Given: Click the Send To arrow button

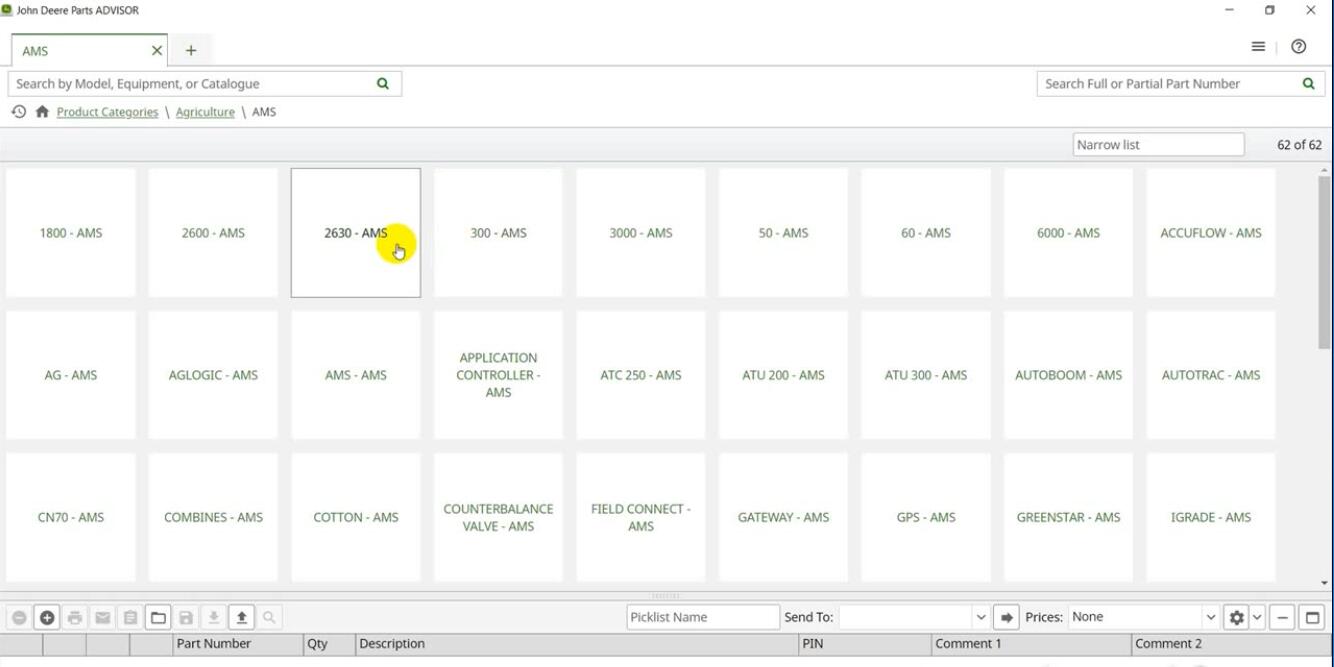Looking at the screenshot, I should (1007, 618).
